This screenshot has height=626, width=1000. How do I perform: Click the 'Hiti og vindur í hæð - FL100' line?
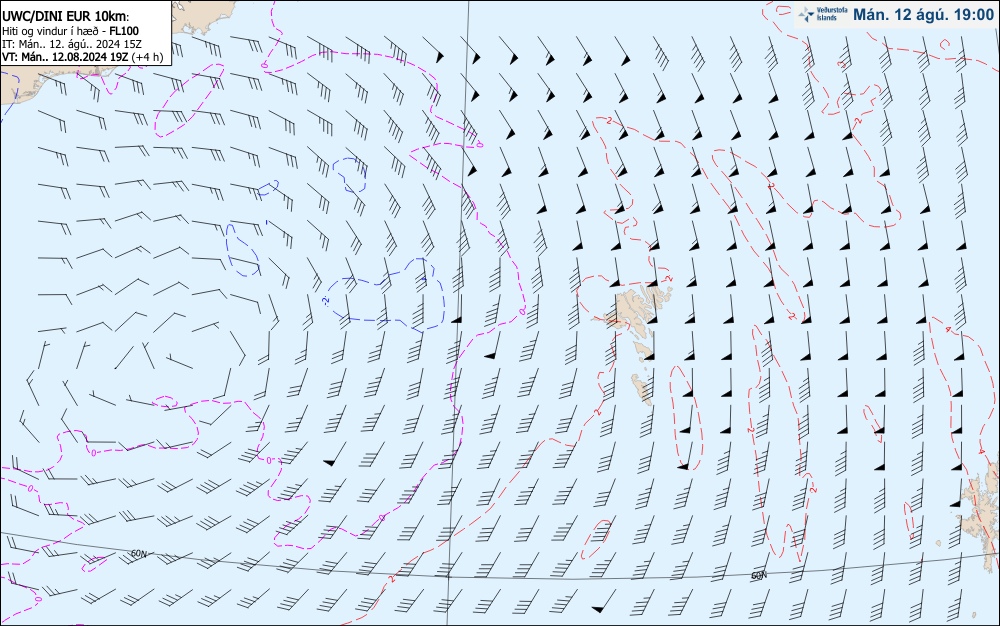tap(70, 31)
